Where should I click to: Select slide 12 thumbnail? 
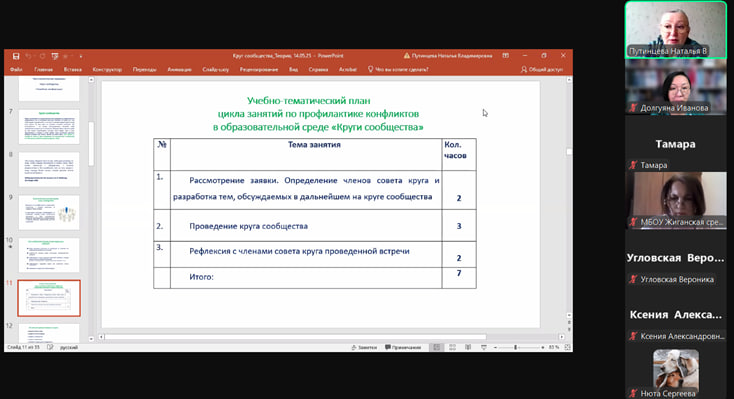coord(49,333)
